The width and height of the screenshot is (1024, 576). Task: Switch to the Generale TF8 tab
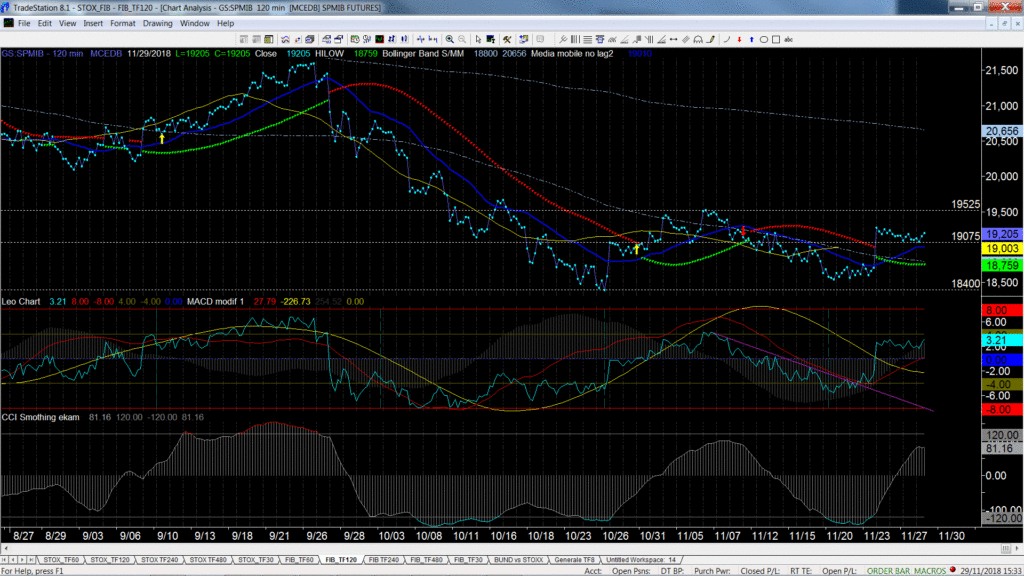pyautogui.click(x=575, y=560)
